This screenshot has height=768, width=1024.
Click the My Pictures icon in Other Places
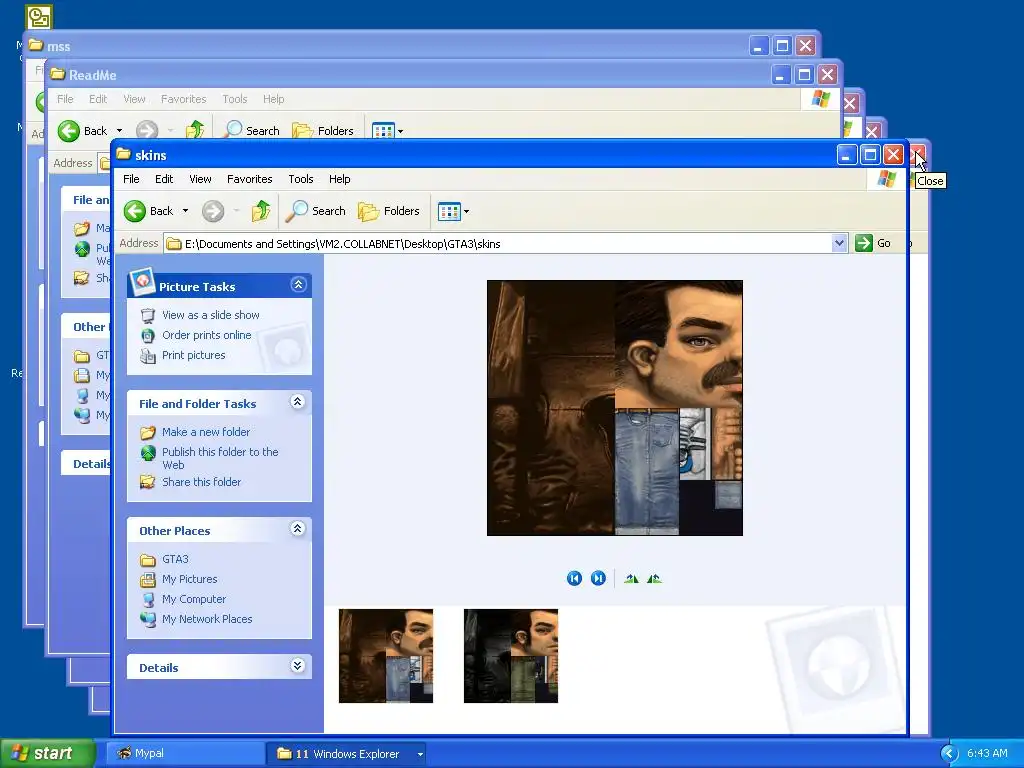(148, 580)
